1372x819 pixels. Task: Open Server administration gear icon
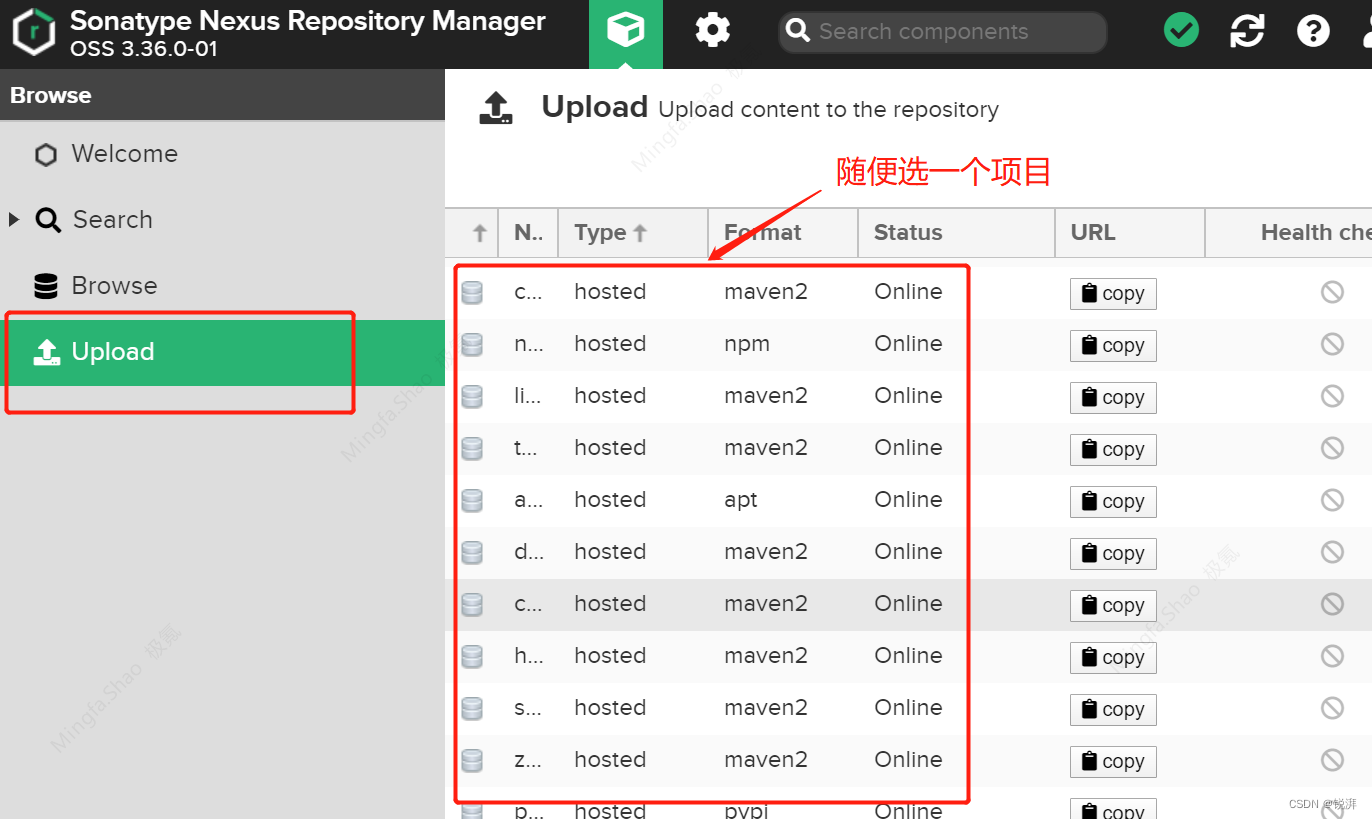[713, 31]
